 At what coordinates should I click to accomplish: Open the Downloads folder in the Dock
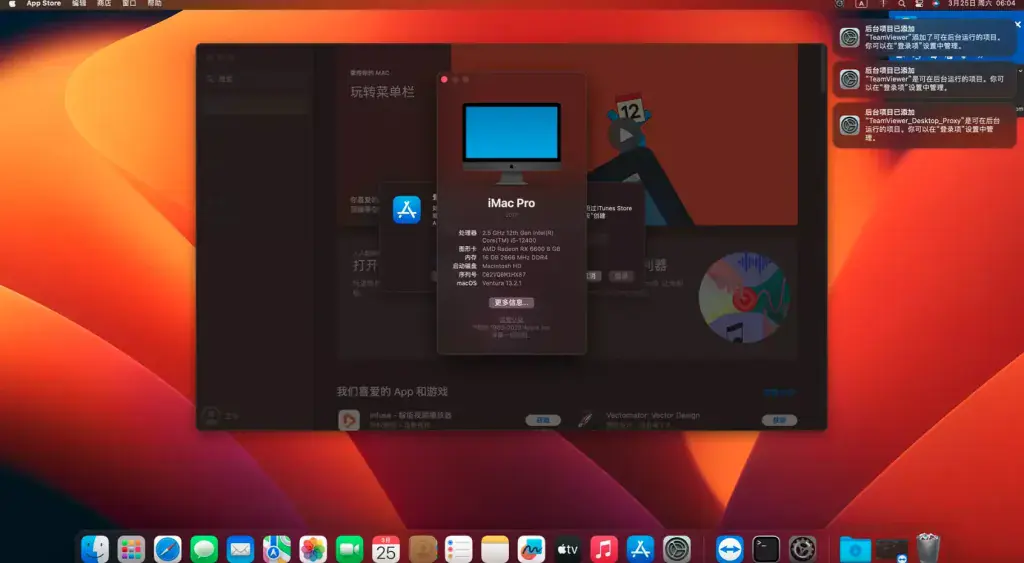[x=855, y=549]
